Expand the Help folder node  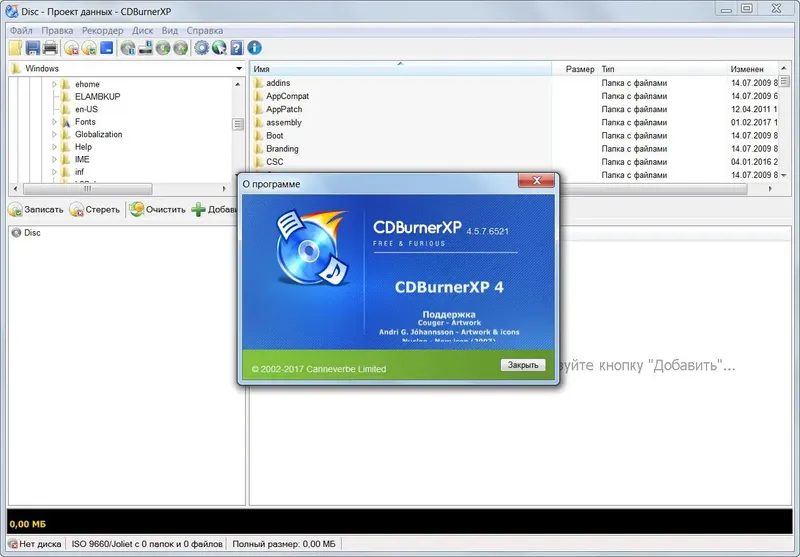click(x=54, y=147)
